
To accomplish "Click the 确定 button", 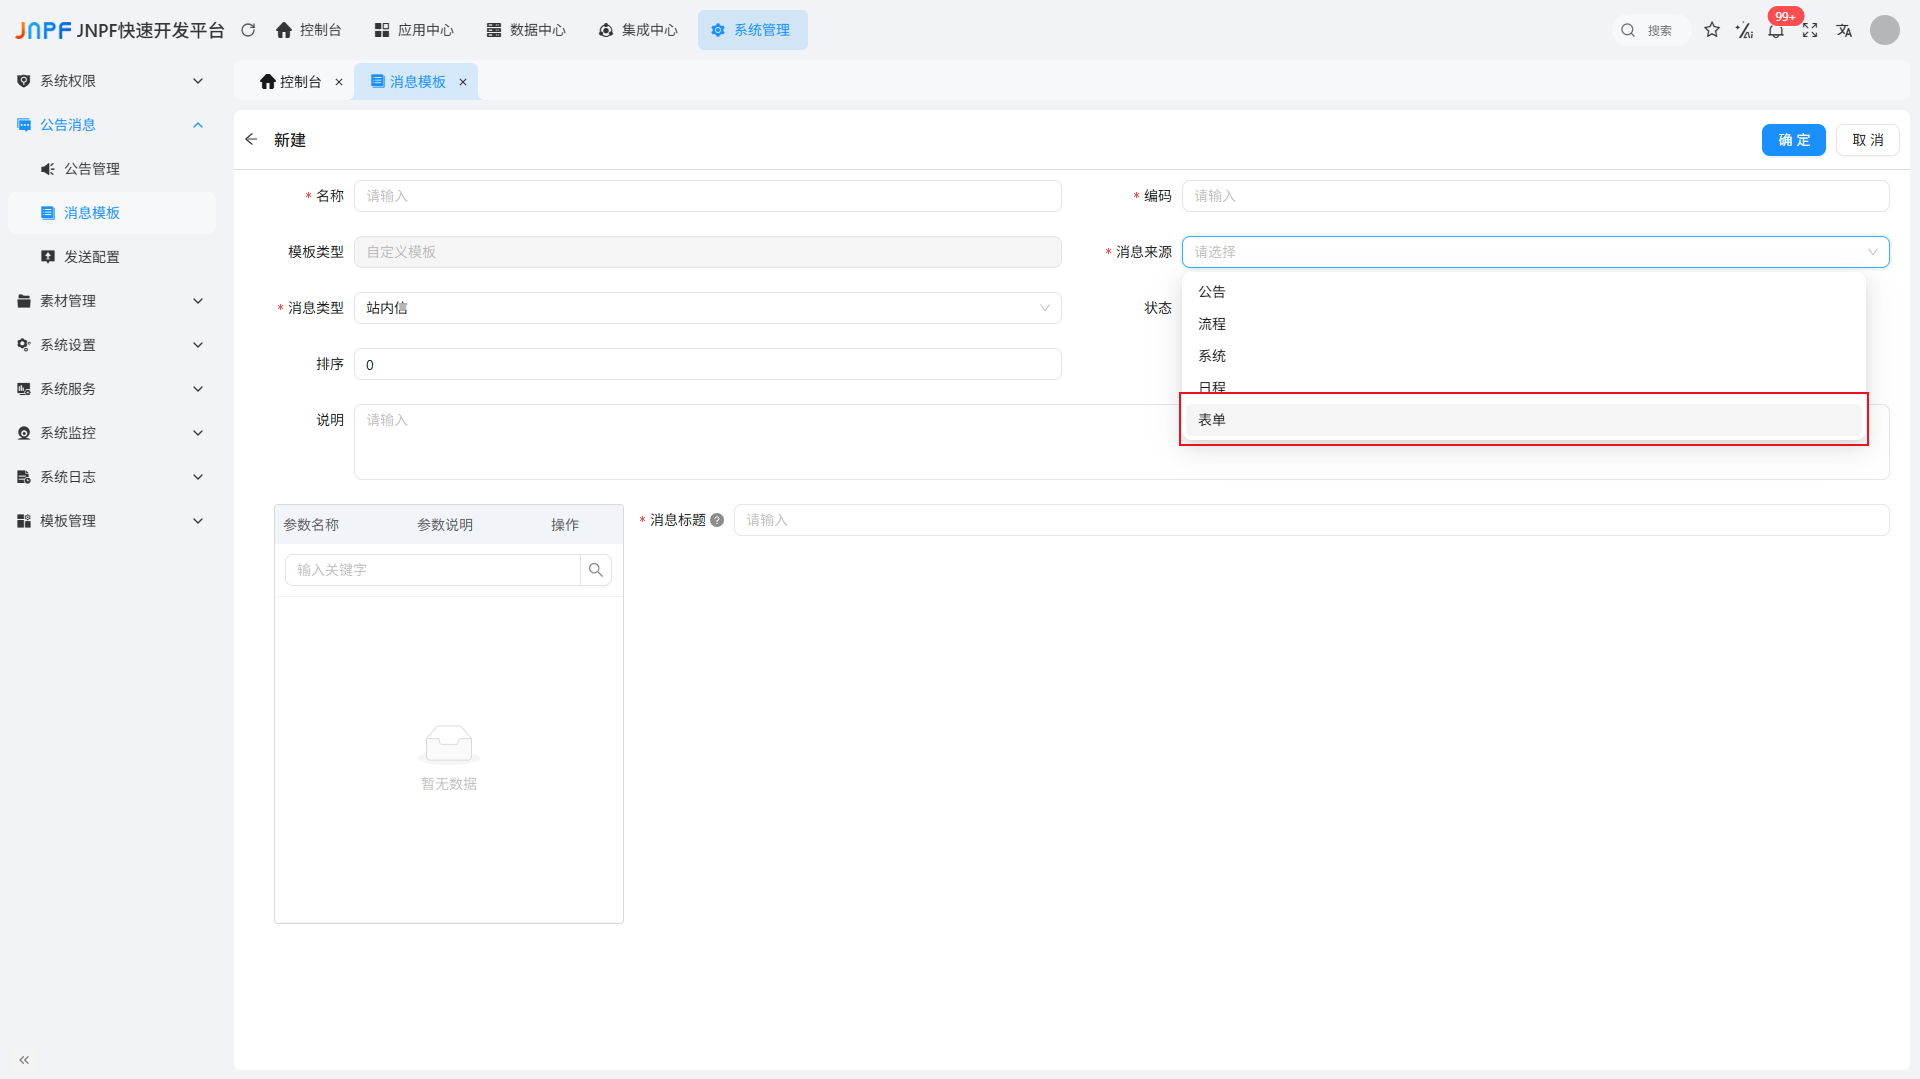I will (1793, 140).
